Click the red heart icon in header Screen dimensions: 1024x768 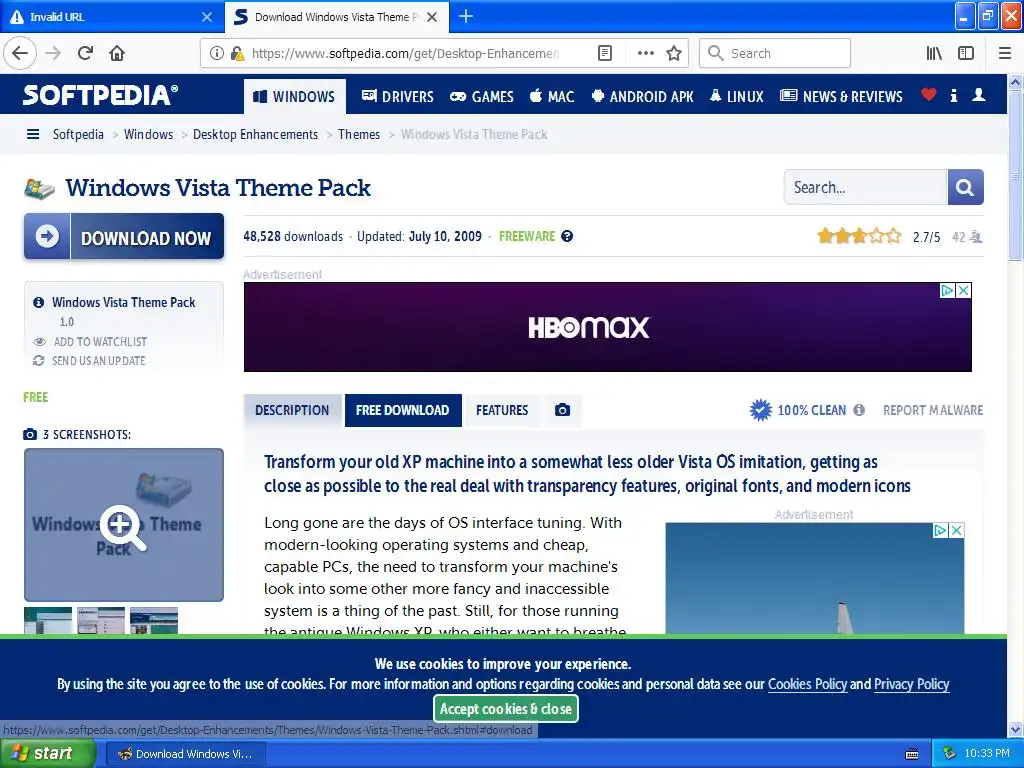click(x=928, y=95)
